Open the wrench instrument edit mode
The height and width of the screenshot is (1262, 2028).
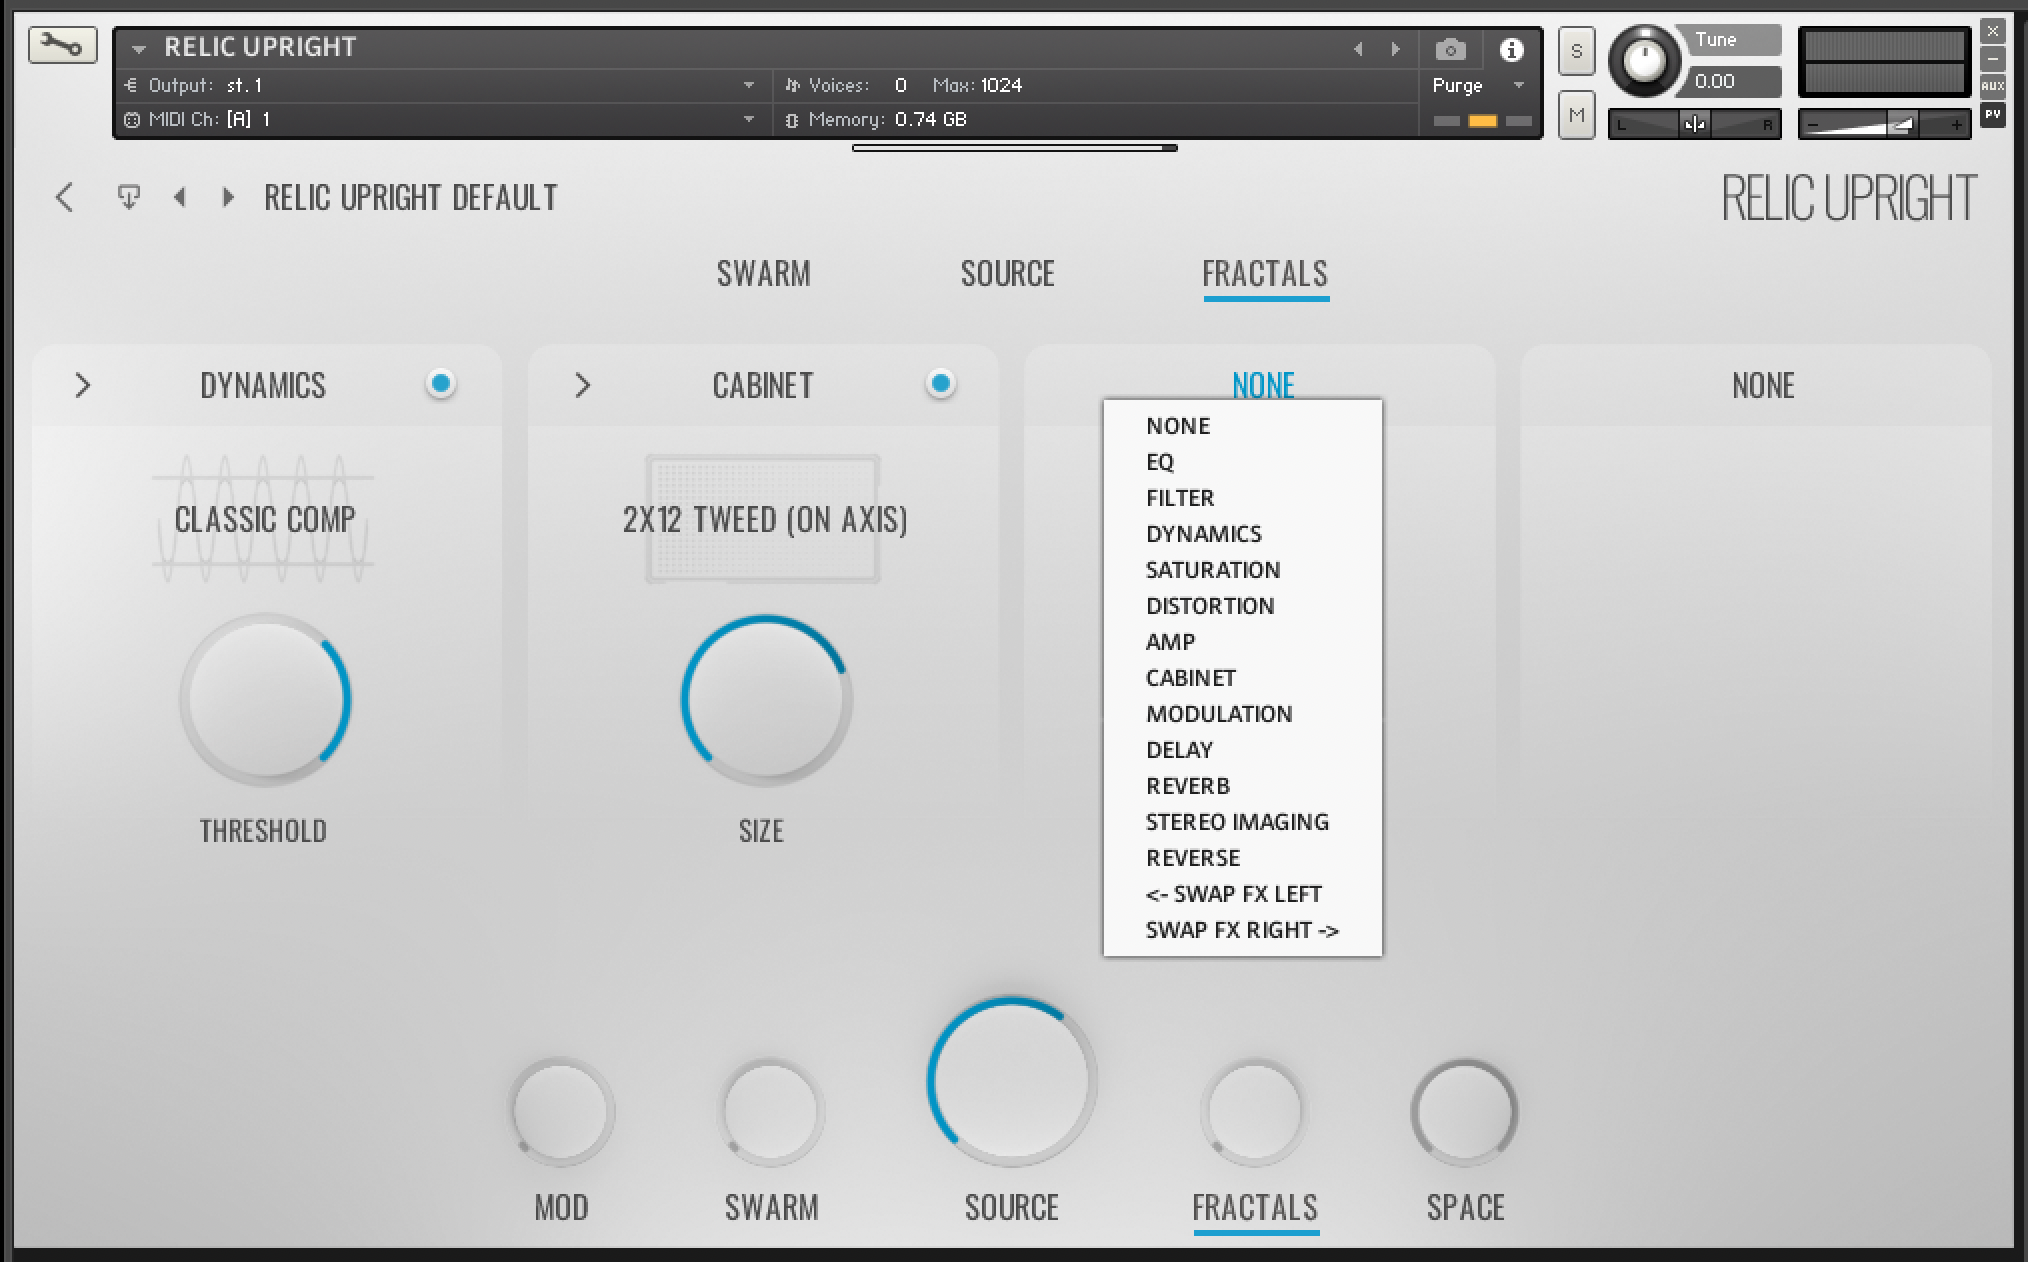(62, 46)
